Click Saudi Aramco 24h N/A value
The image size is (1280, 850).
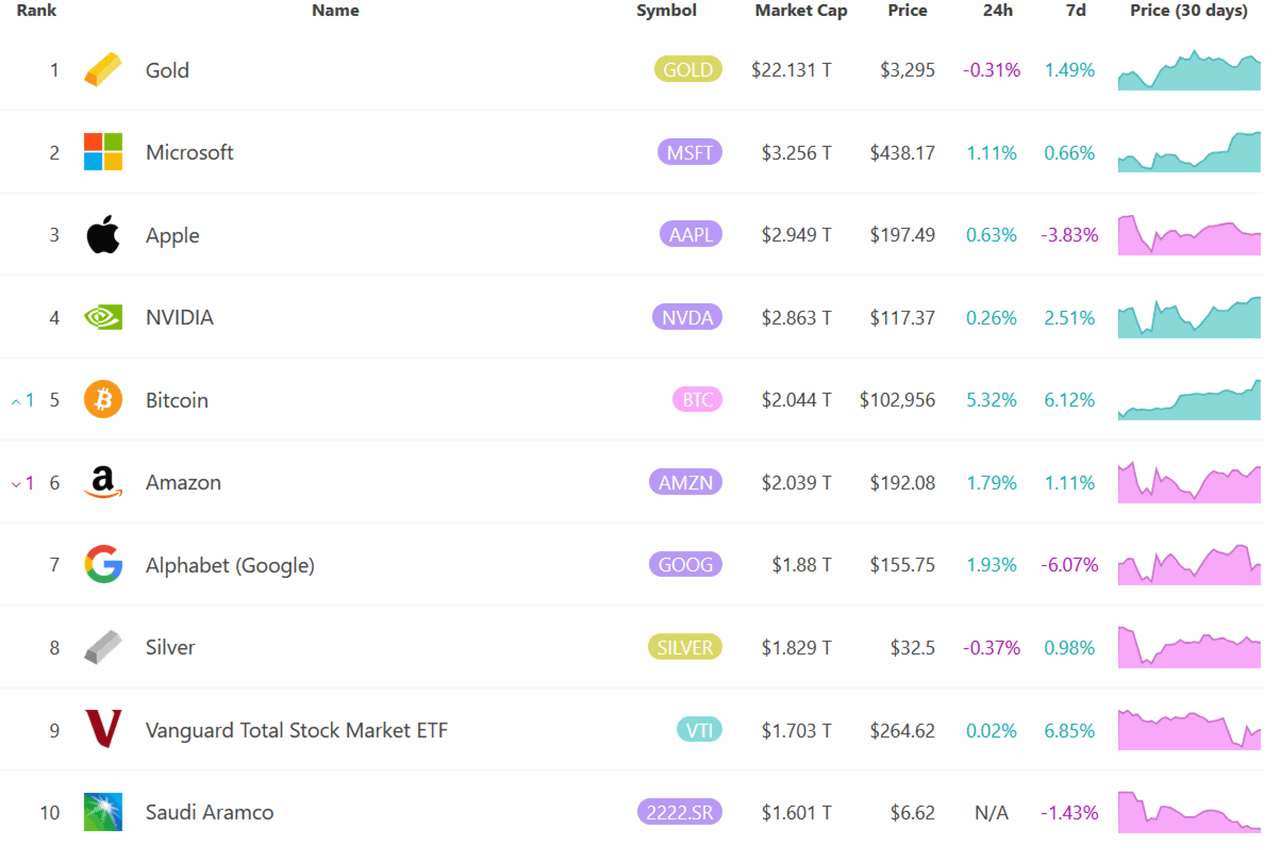point(991,813)
